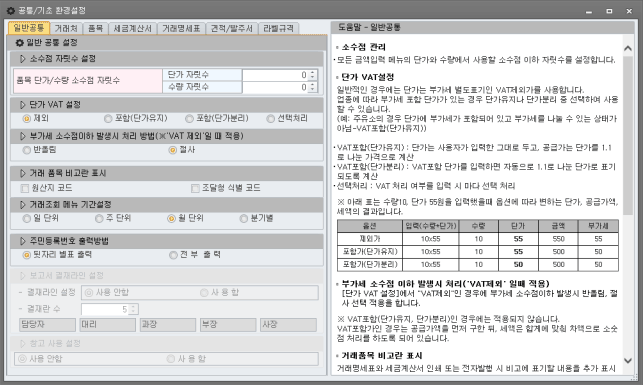Click the 포함가(단가분리) row in help table

point(478,264)
